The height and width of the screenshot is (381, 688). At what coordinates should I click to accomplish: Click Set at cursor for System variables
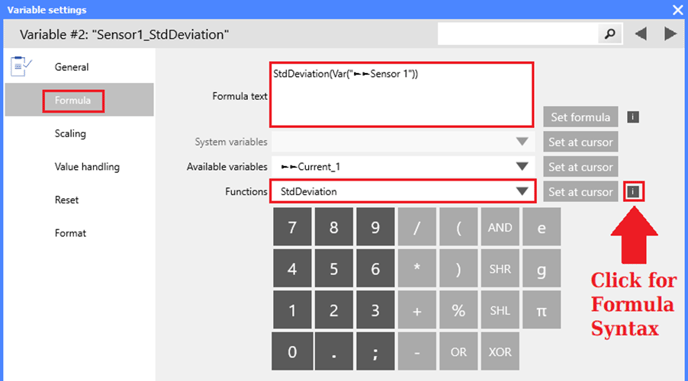[580, 142]
